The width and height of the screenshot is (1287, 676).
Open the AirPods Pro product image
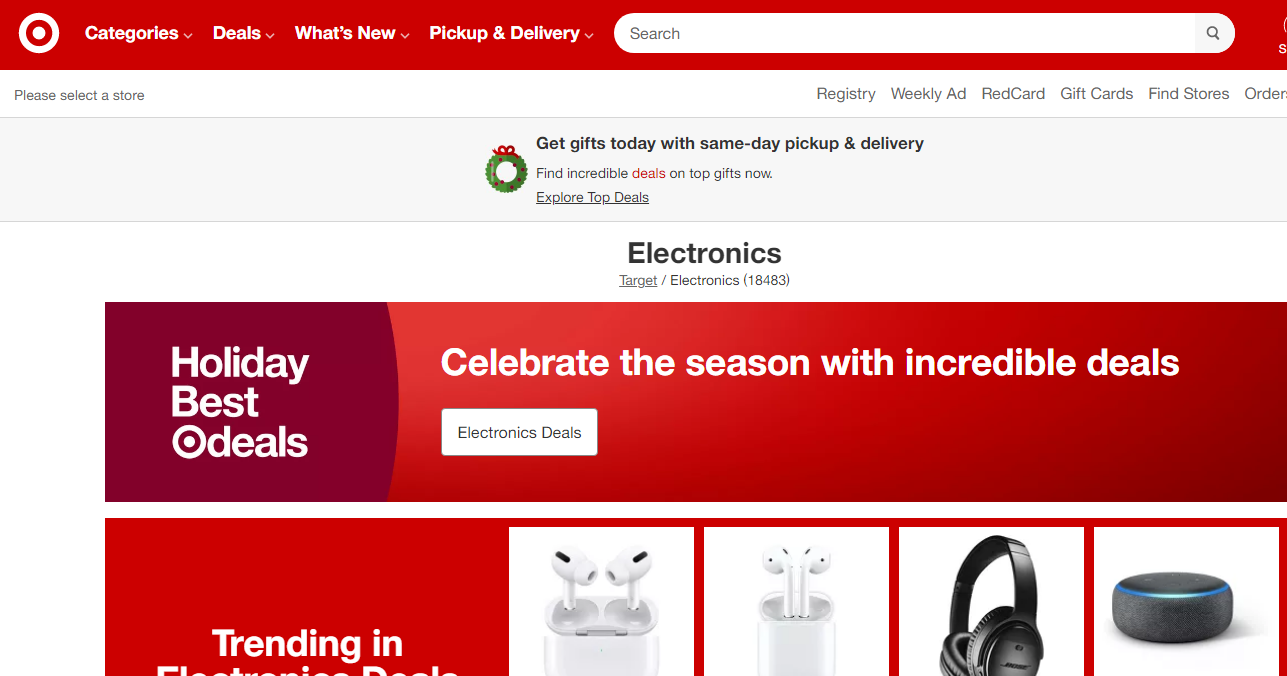click(601, 602)
